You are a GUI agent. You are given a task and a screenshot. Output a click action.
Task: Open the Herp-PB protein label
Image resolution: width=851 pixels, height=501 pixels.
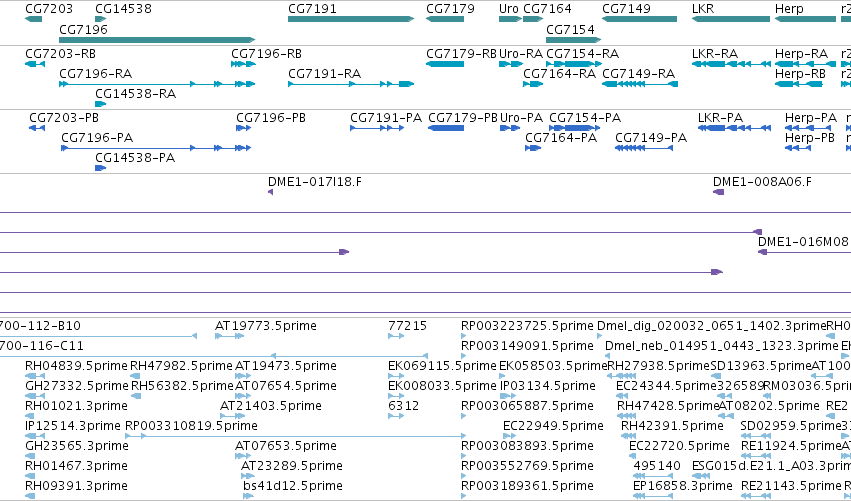(x=810, y=138)
